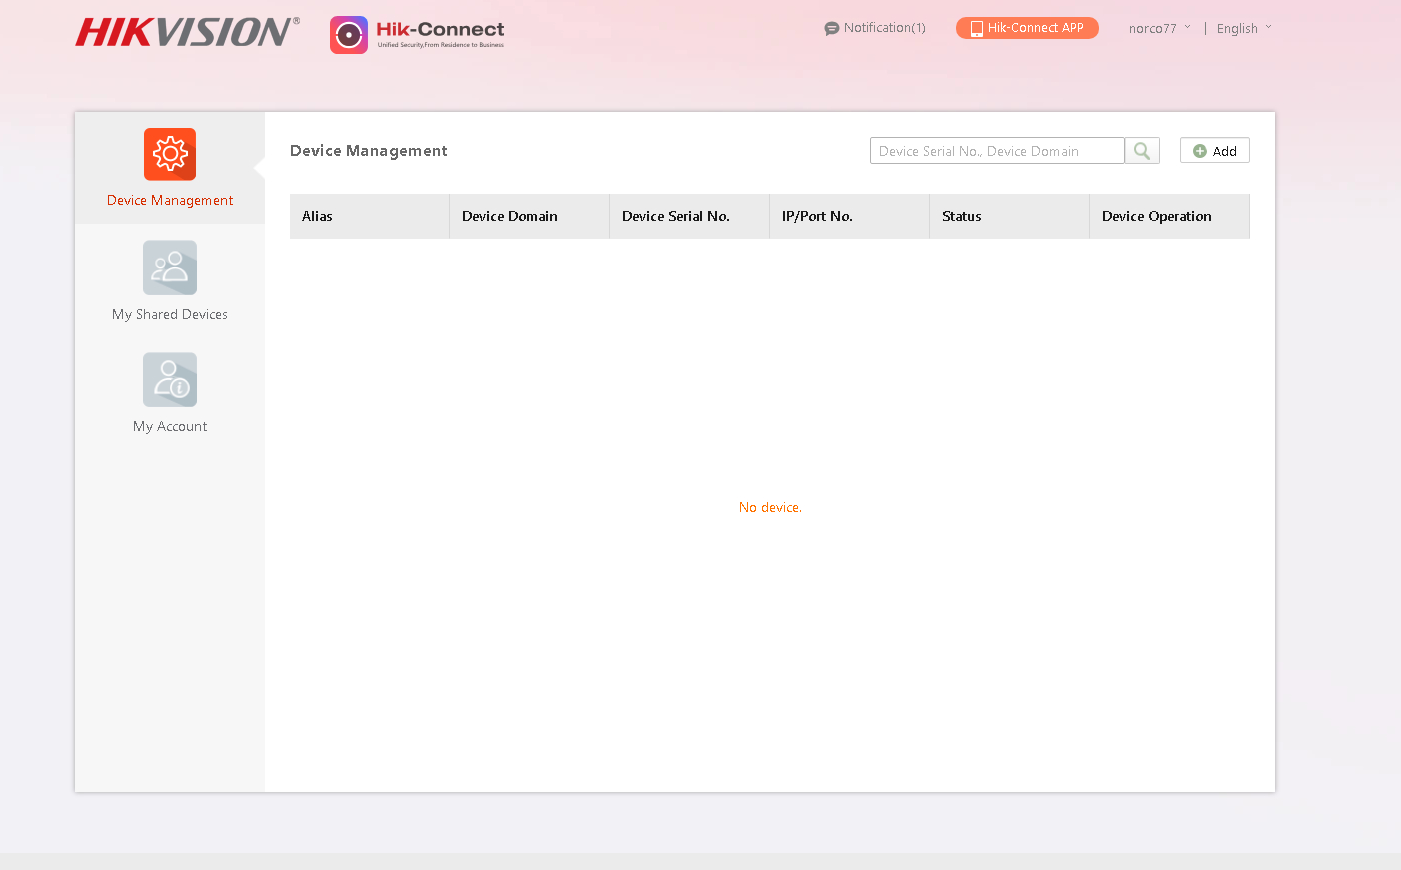Click the Hikvision logo

(187, 32)
